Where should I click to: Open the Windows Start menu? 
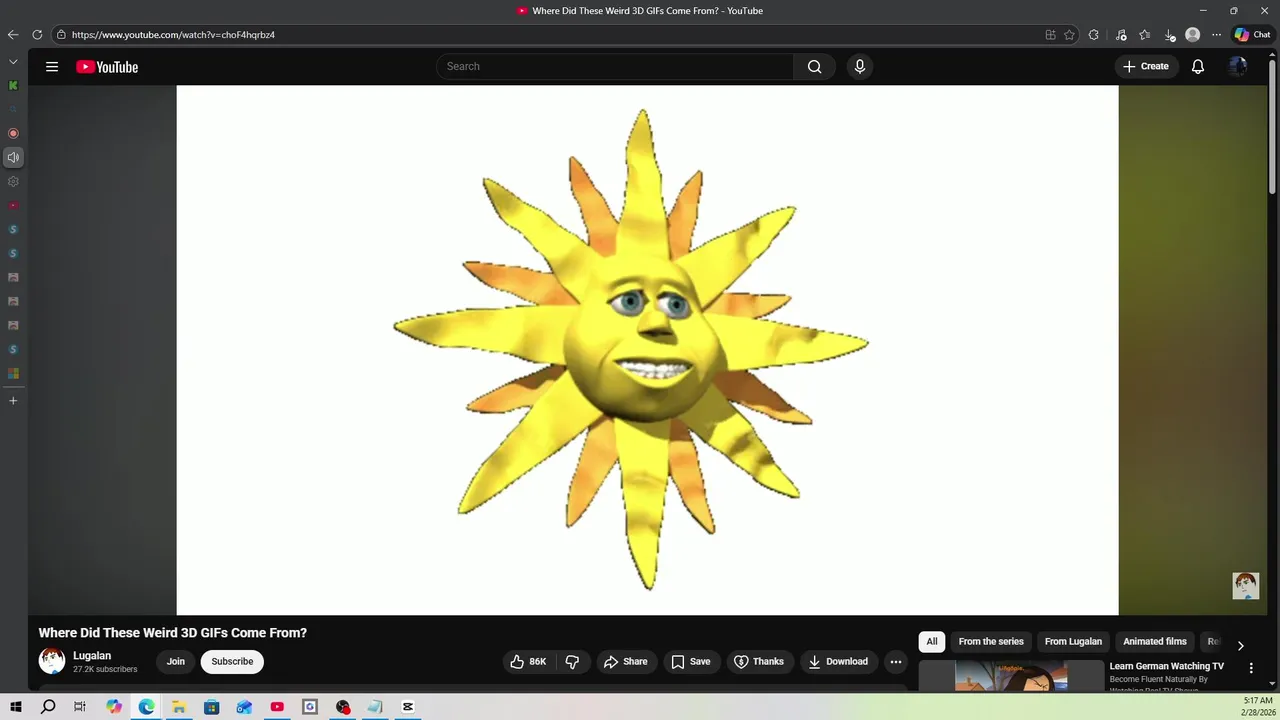coord(16,707)
